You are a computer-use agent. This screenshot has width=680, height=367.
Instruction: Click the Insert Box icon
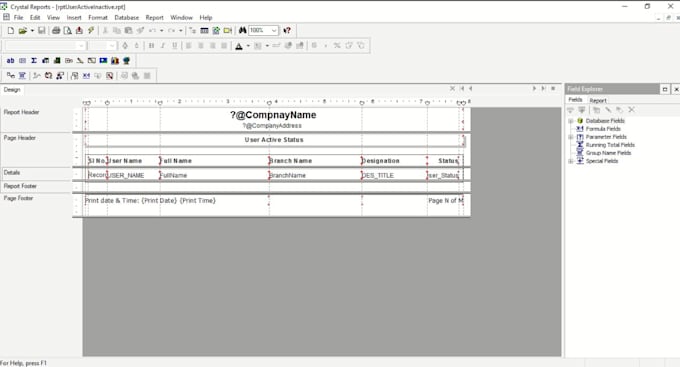92,61
